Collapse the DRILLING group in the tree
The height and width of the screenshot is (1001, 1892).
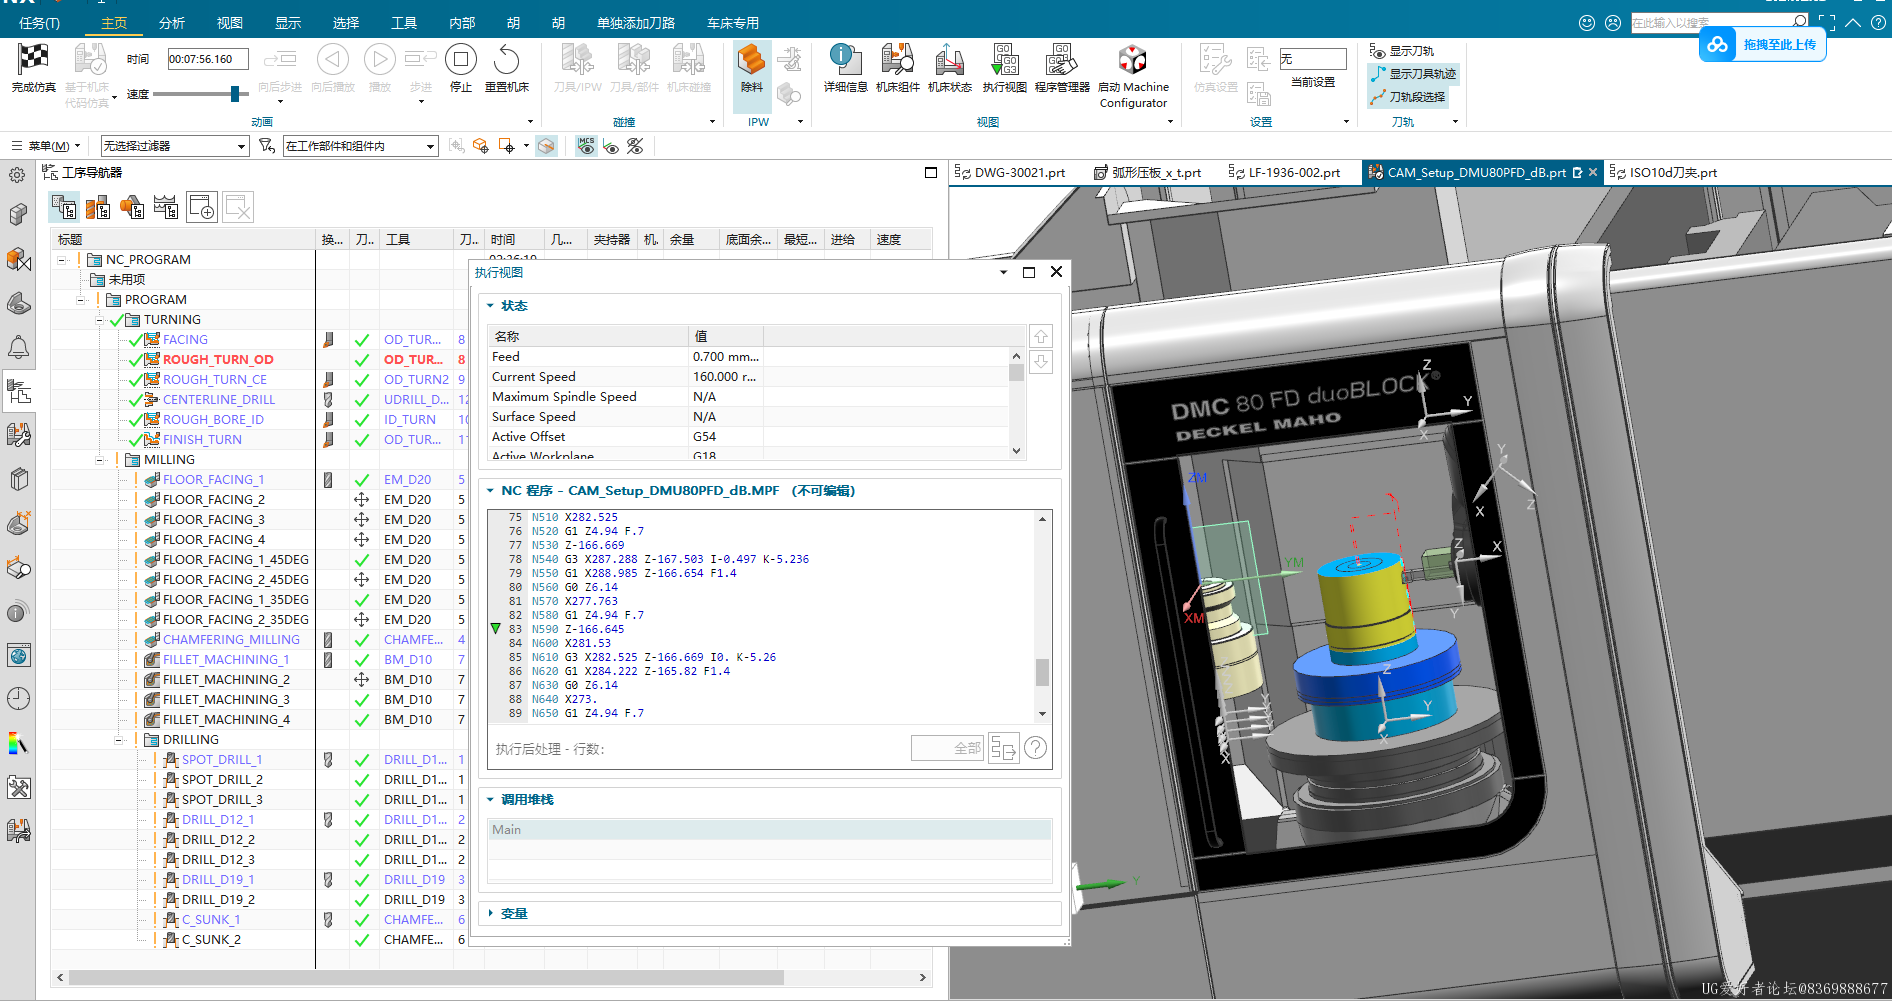pyautogui.click(x=118, y=740)
